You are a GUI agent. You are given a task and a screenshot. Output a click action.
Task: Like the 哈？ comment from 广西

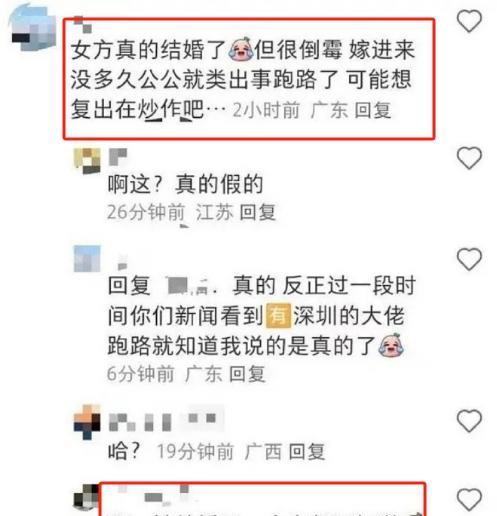[469, 421]
